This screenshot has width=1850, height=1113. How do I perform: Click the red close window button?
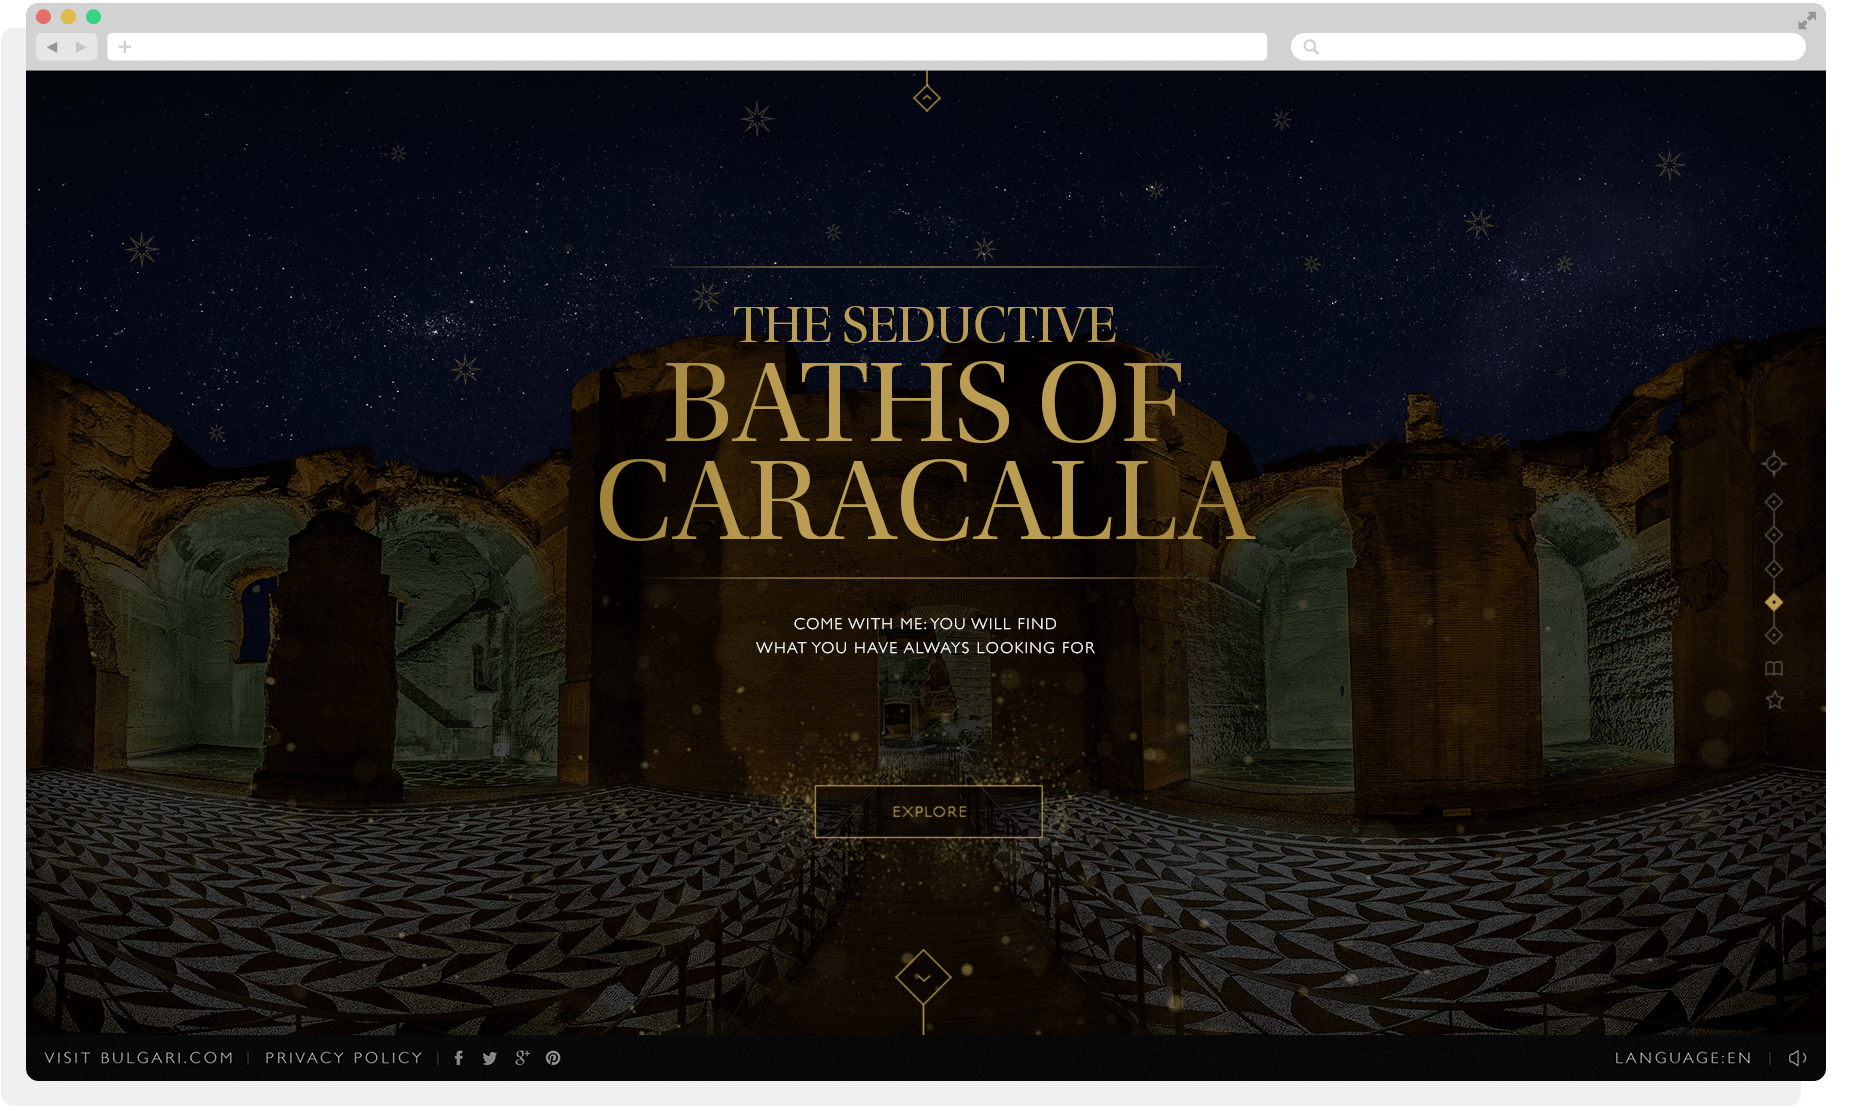[43, 16]
